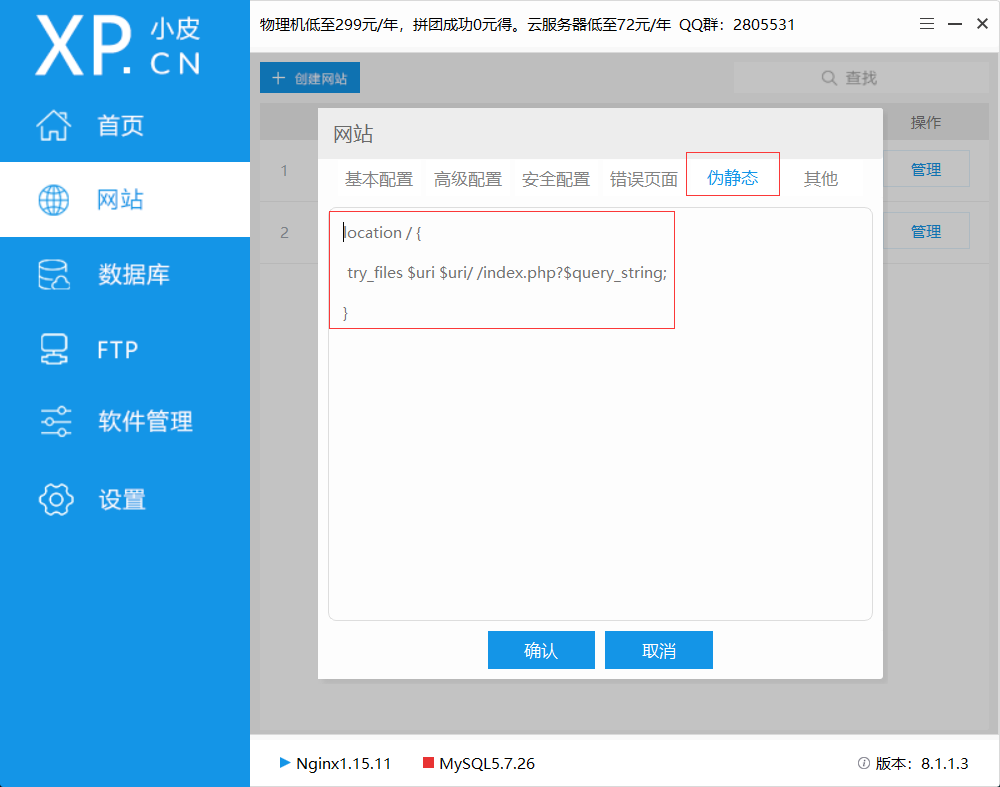Switch to the 高级配置 tab
The image size is (1000, 787).
(x=467, y=180)
